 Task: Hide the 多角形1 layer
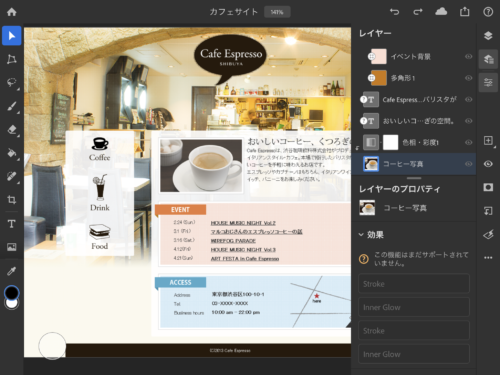[x=468, y=78]
